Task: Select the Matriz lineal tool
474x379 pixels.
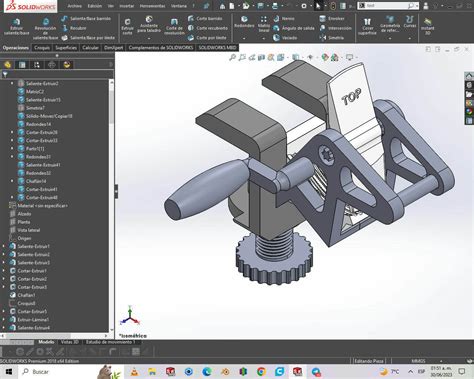Action: coord(264,24)
